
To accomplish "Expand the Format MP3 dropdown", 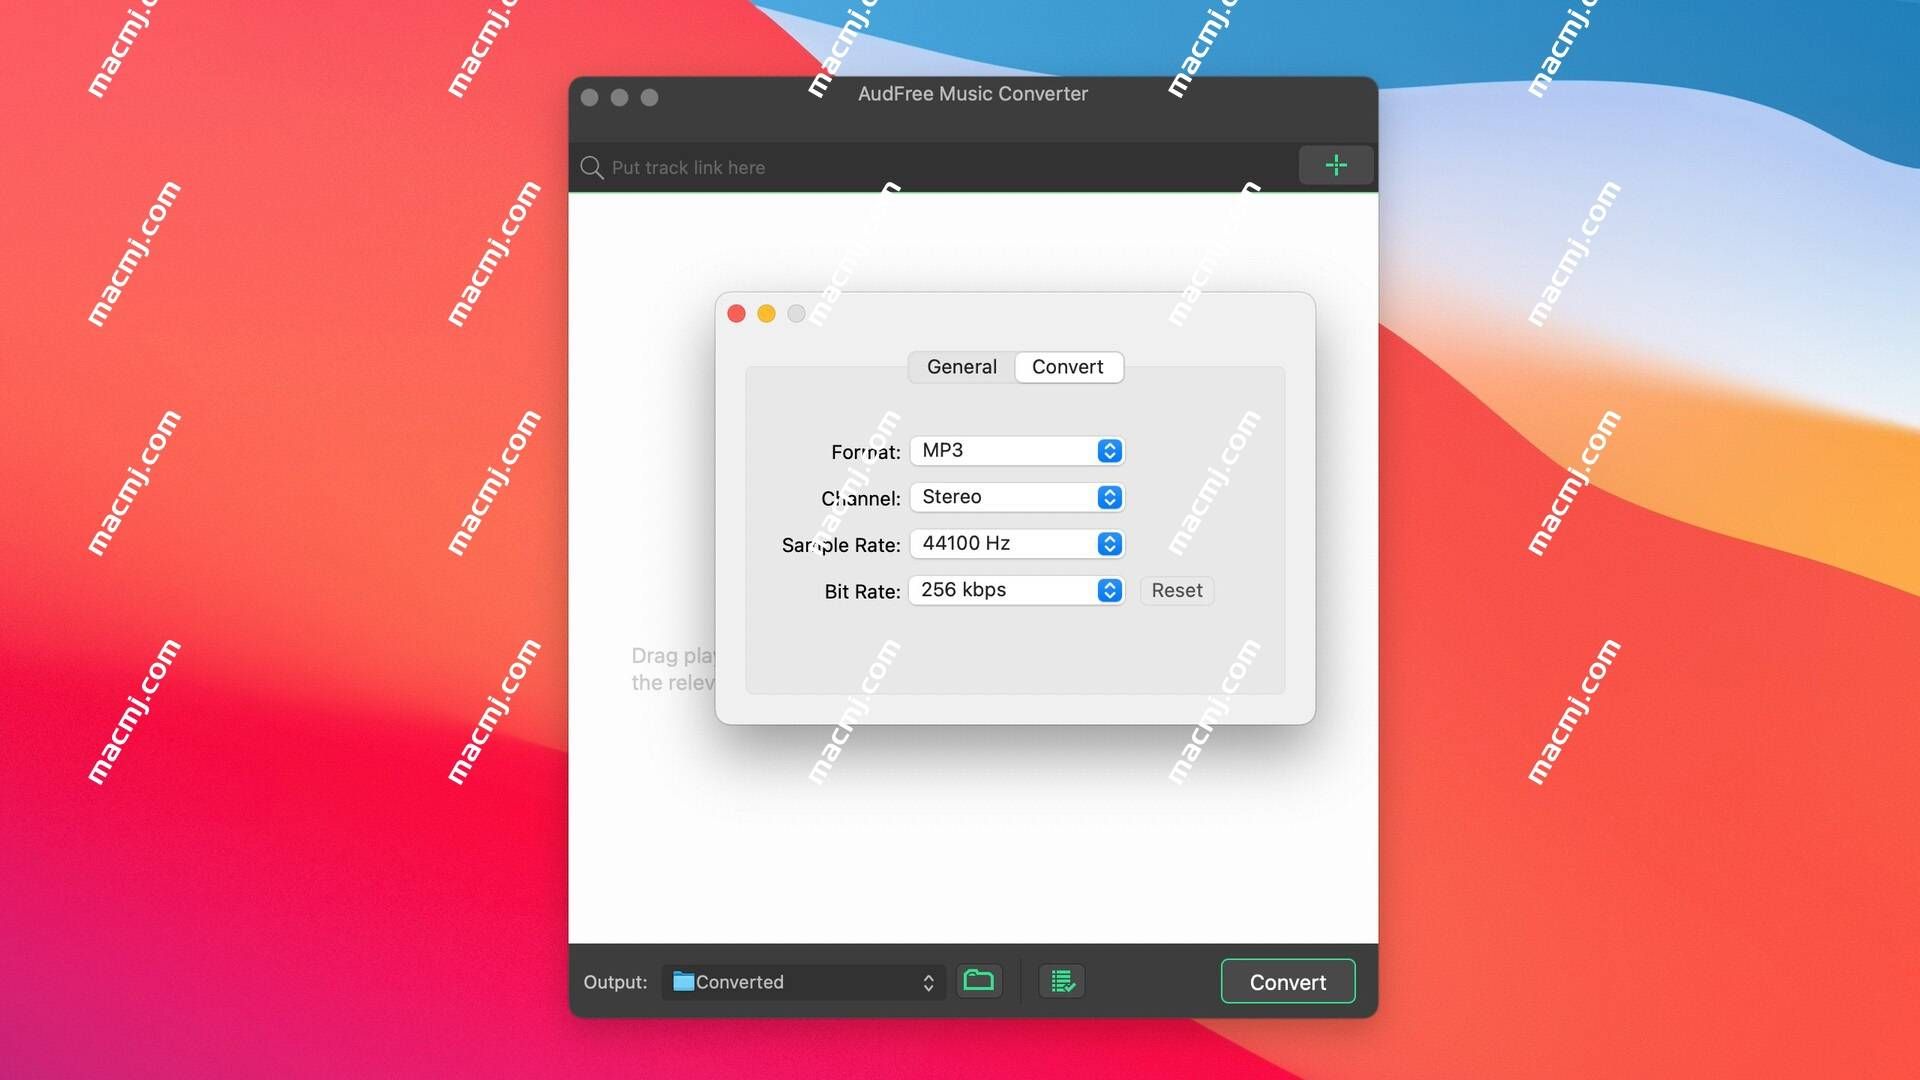I will point(1109,451).
